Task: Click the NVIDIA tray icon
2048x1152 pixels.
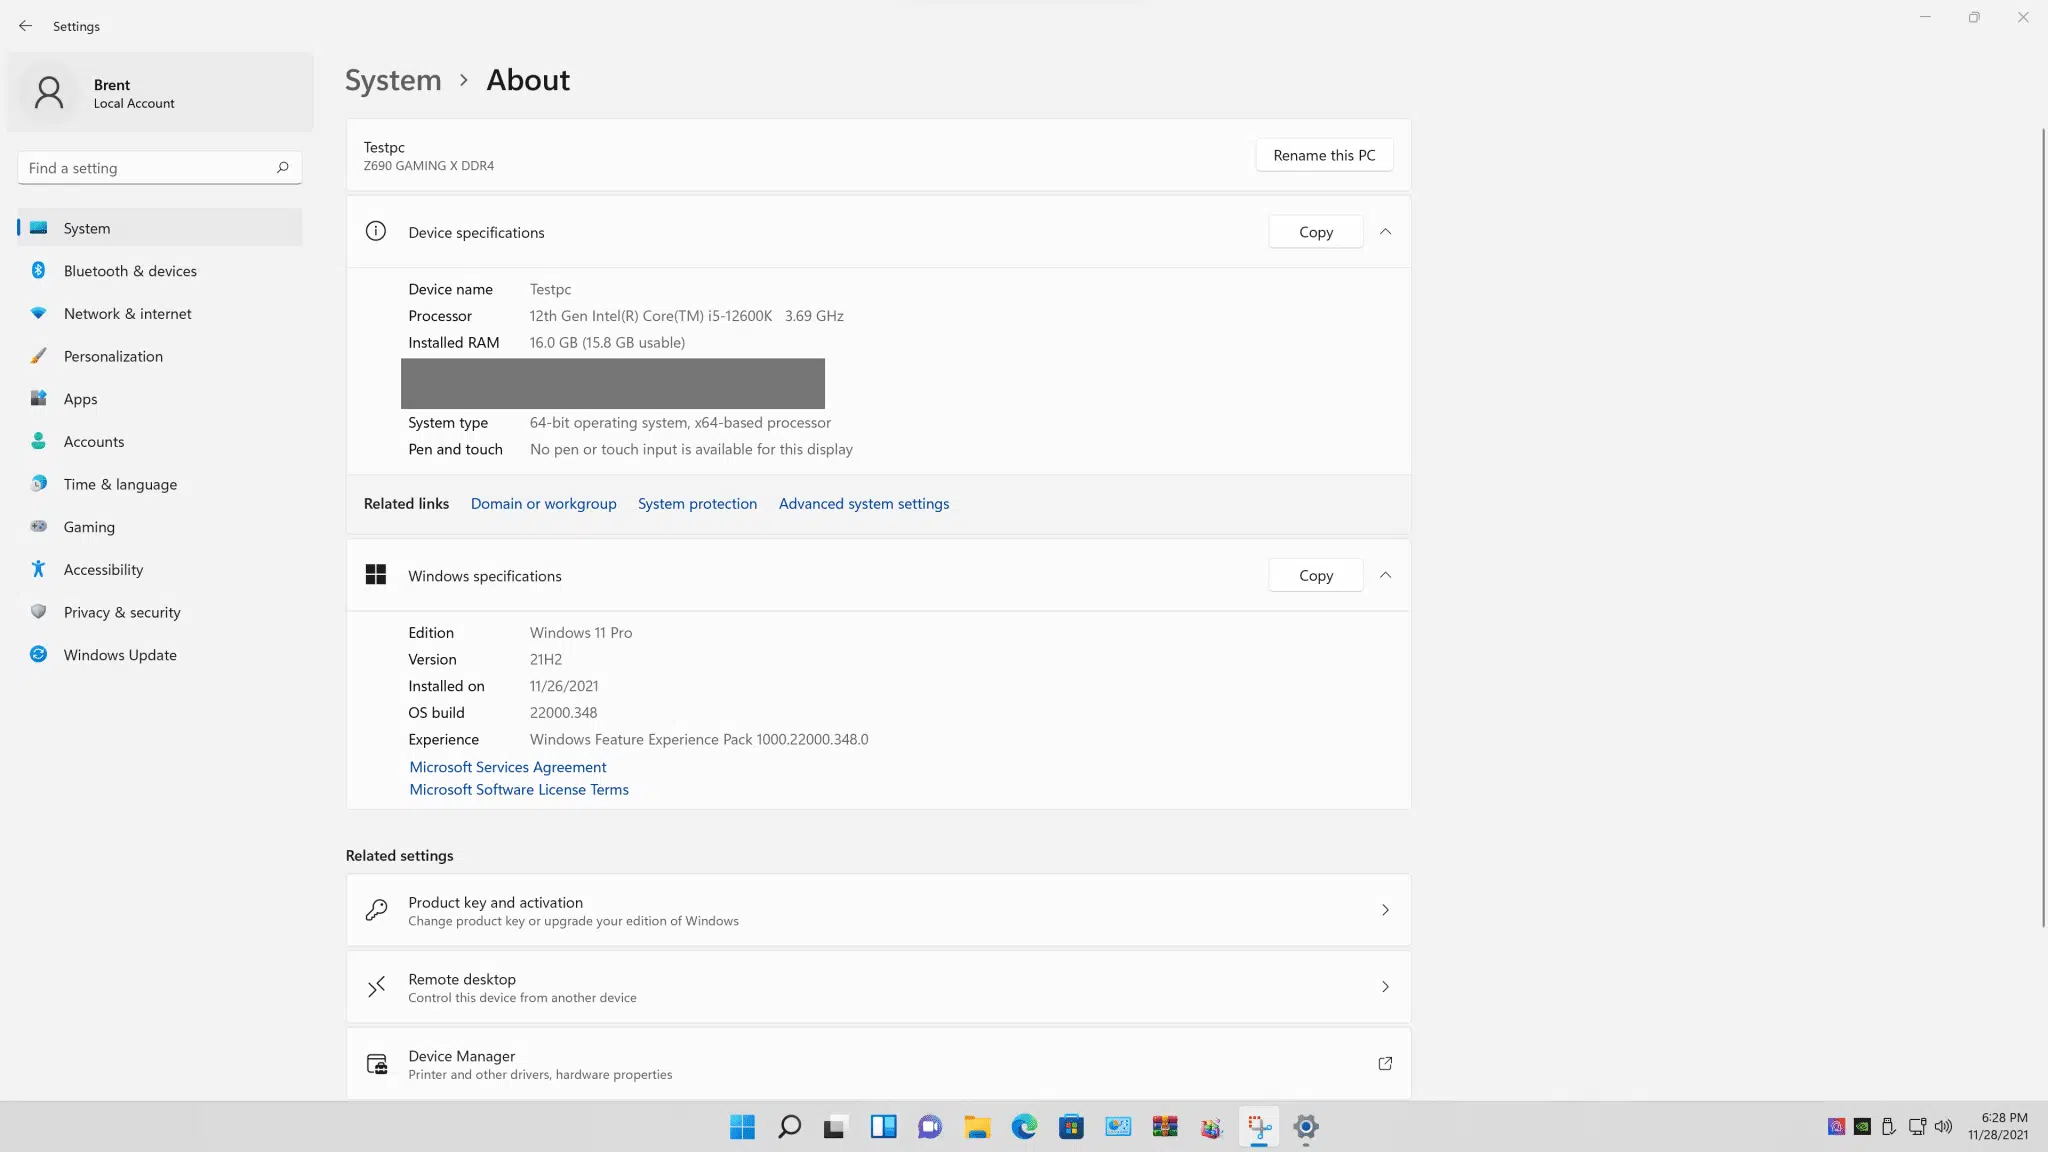Action: (1862, 1127)
